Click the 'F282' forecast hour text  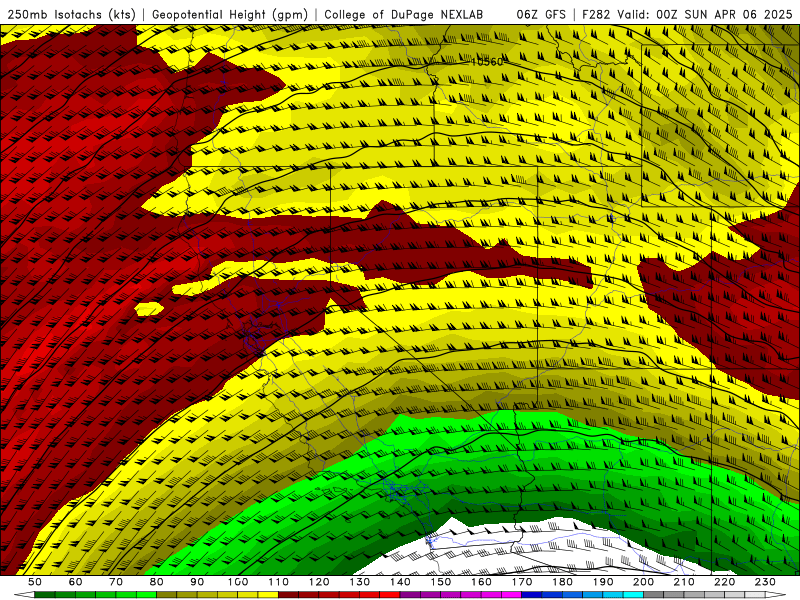595,15
